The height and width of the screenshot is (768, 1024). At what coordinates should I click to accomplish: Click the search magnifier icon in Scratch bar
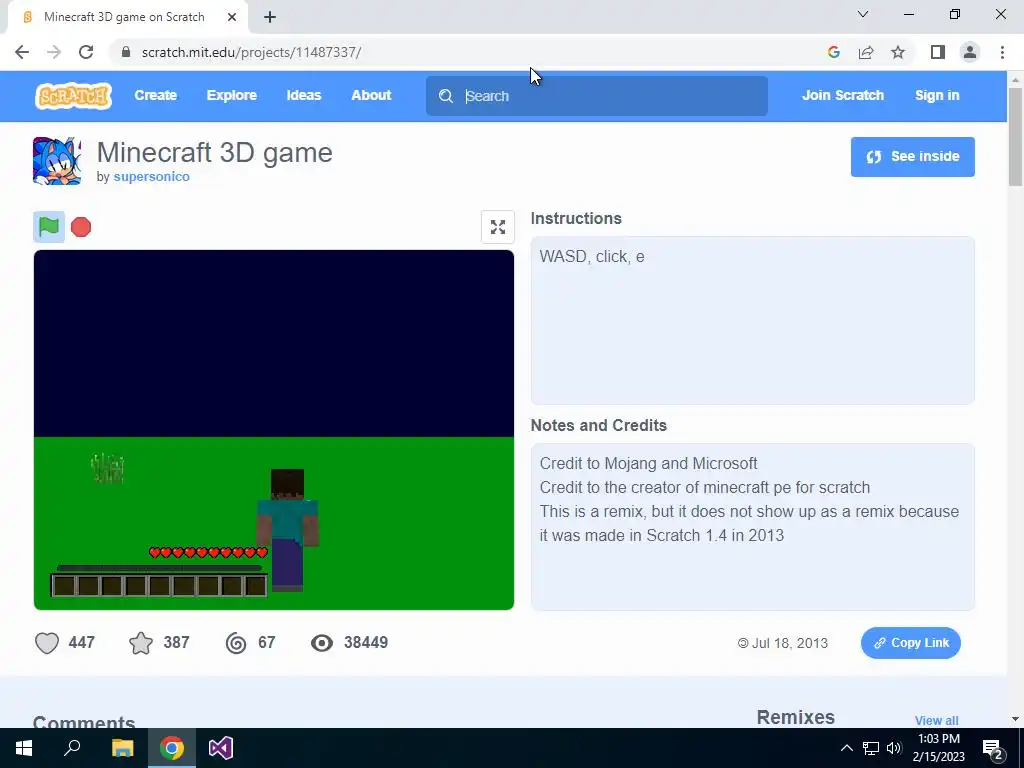tap(446, 96)
